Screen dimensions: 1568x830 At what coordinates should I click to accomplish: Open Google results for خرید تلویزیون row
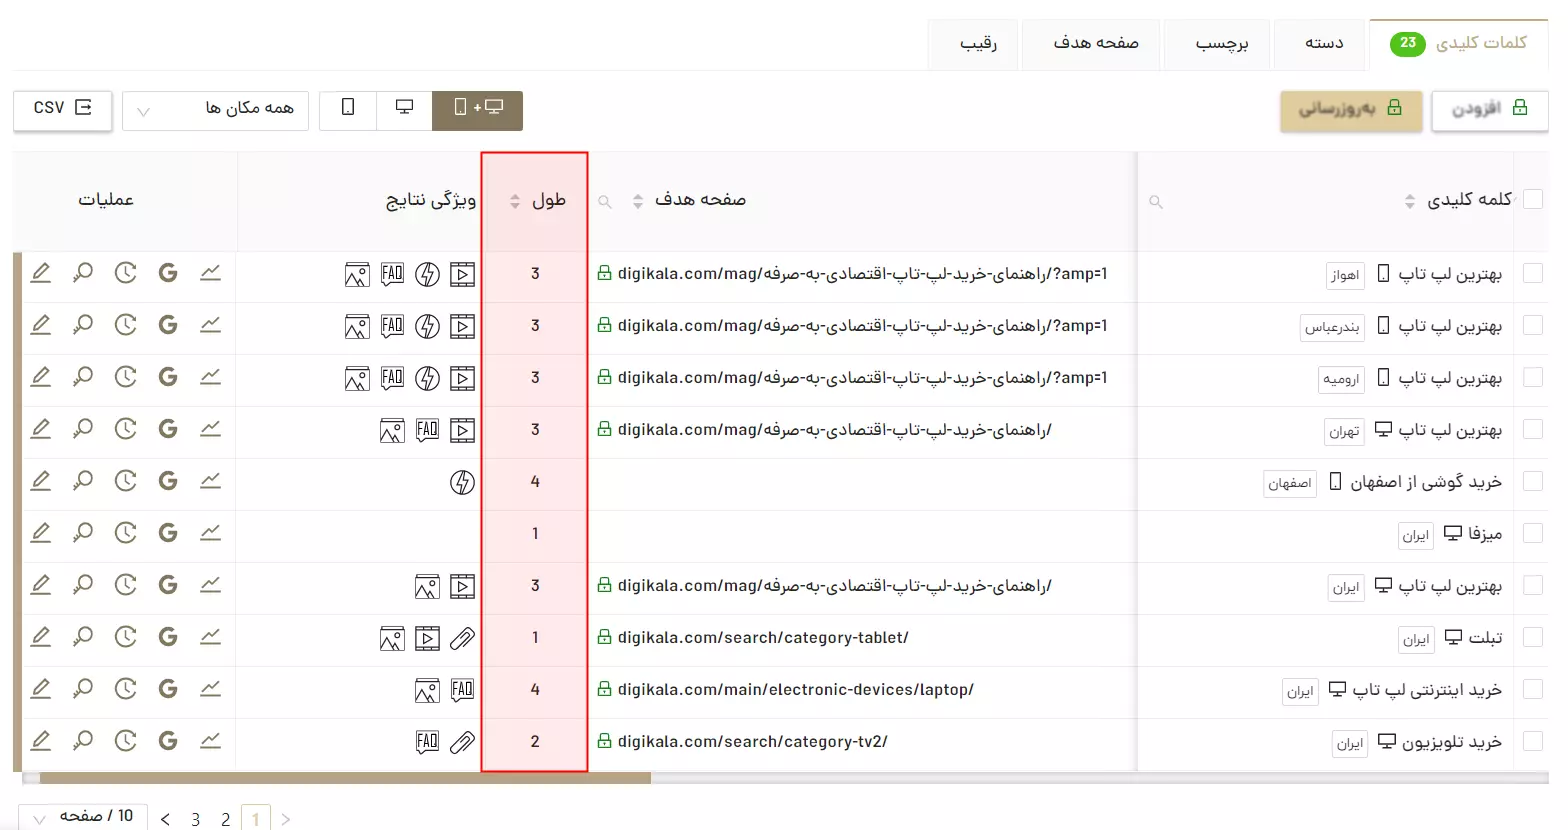coord(168,741)
